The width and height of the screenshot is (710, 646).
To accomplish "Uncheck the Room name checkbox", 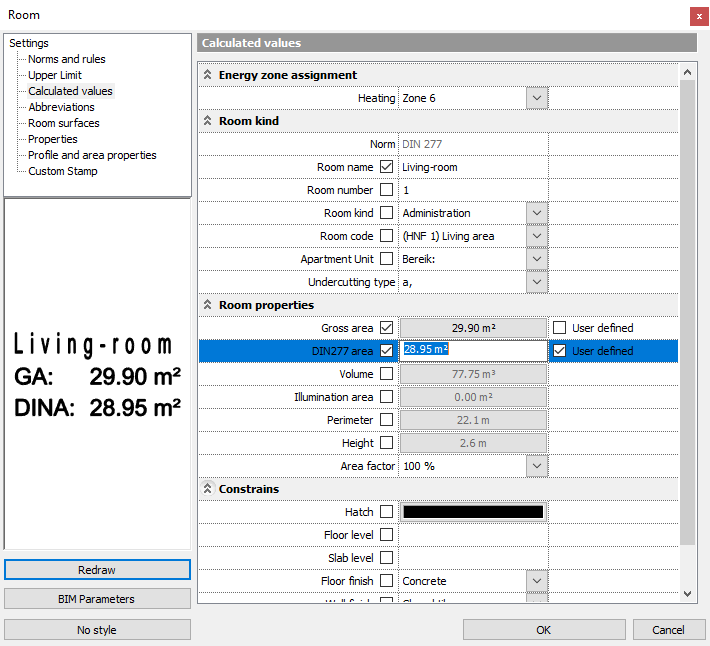I will [x=387, y=167].
